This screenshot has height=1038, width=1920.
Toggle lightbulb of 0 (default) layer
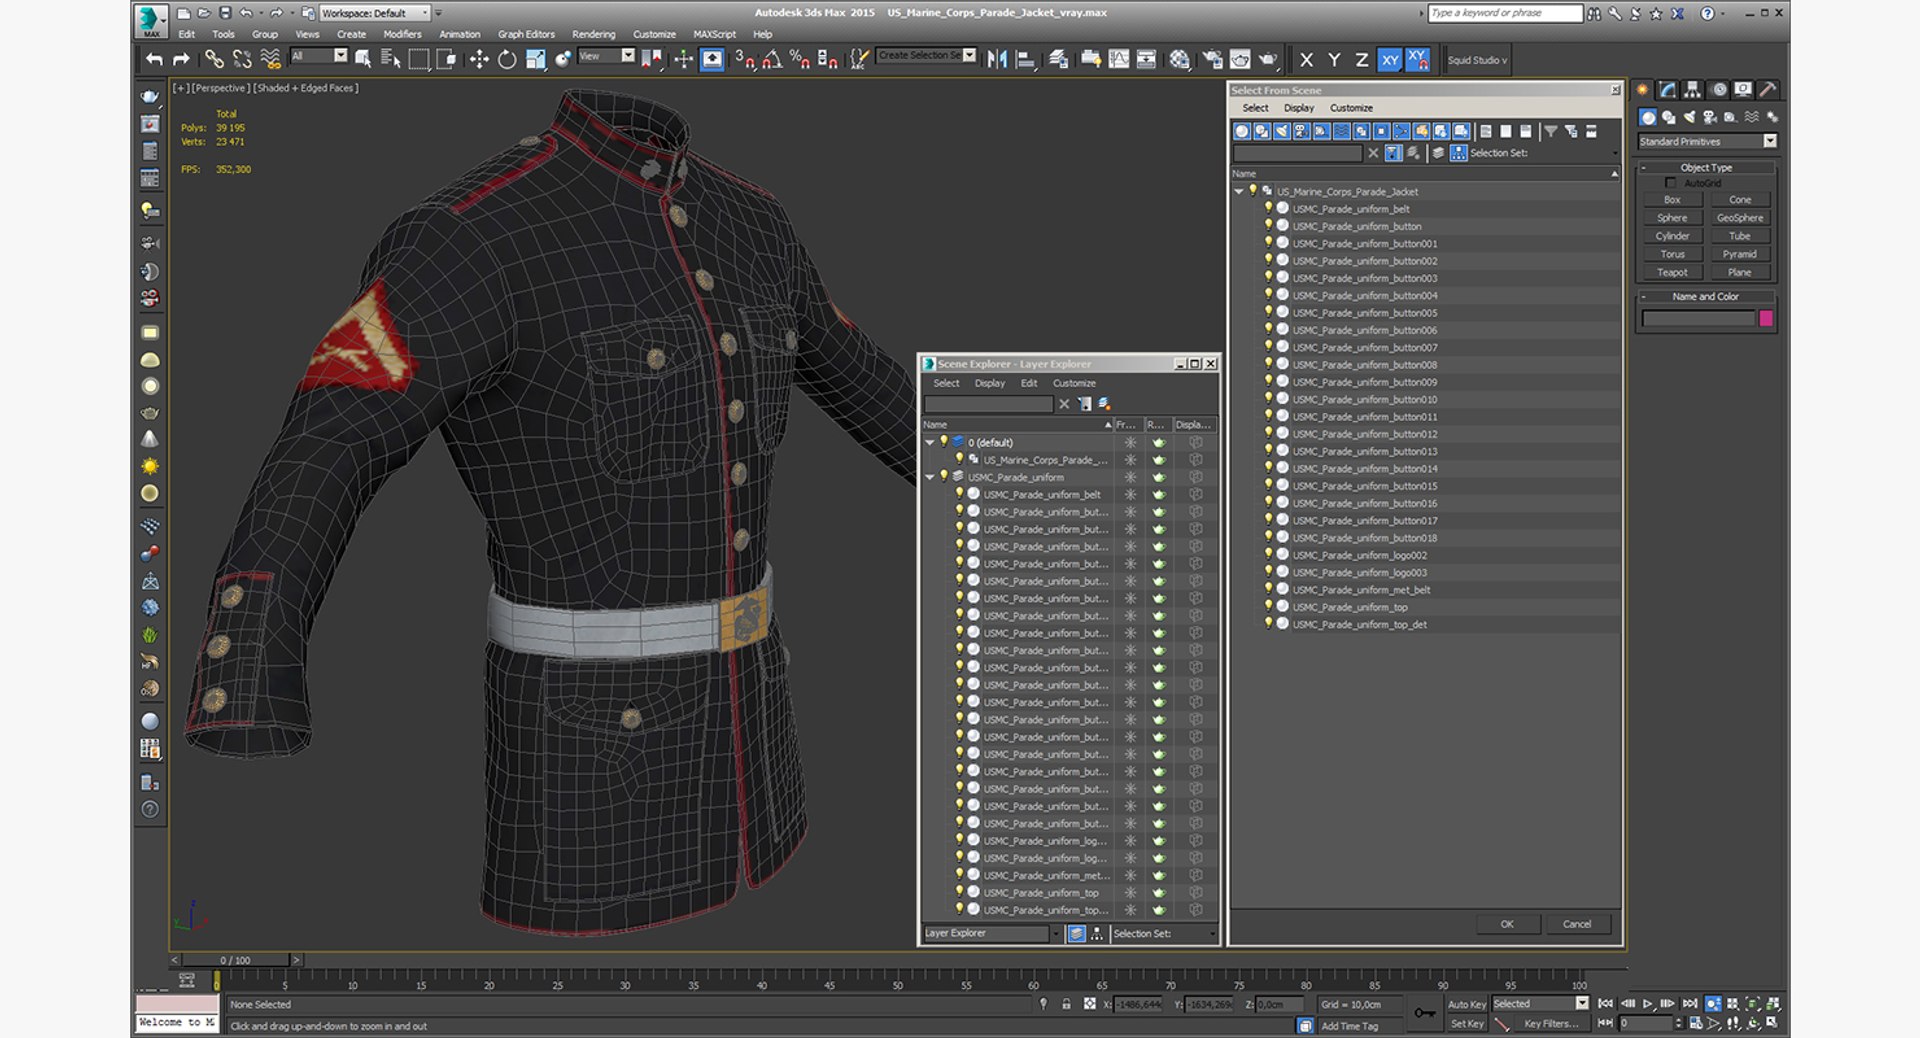pyautogui.click(x=943, y=442)
